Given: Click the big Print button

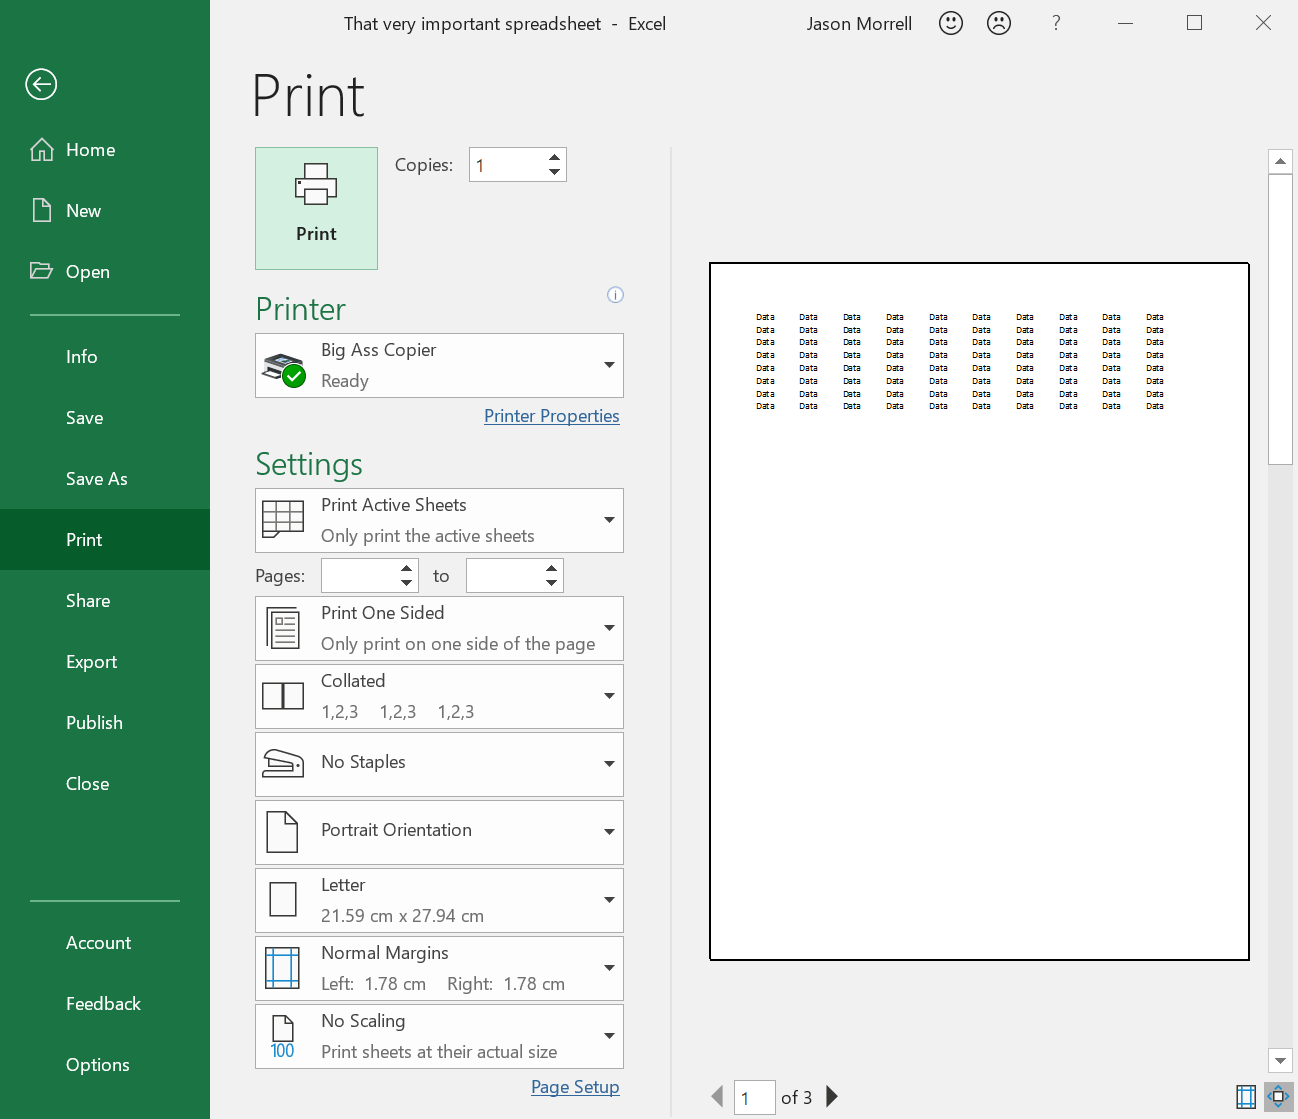Looking at the screenshot, I should (316, 208).
